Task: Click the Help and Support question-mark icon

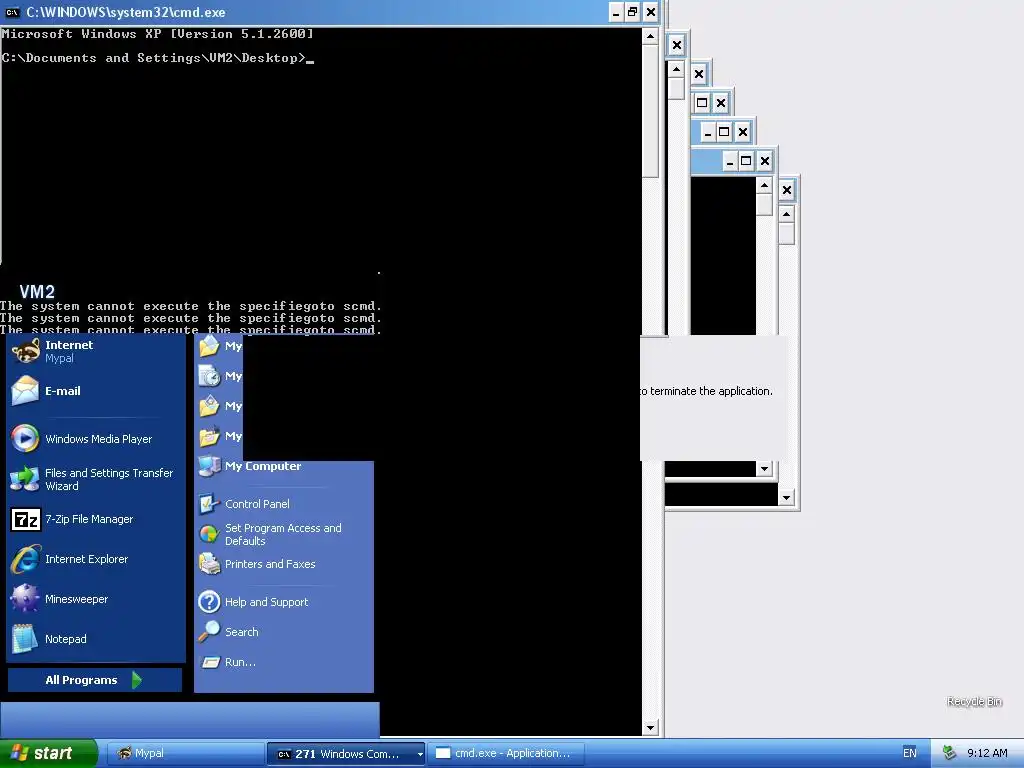Action: tap(209, 601)
